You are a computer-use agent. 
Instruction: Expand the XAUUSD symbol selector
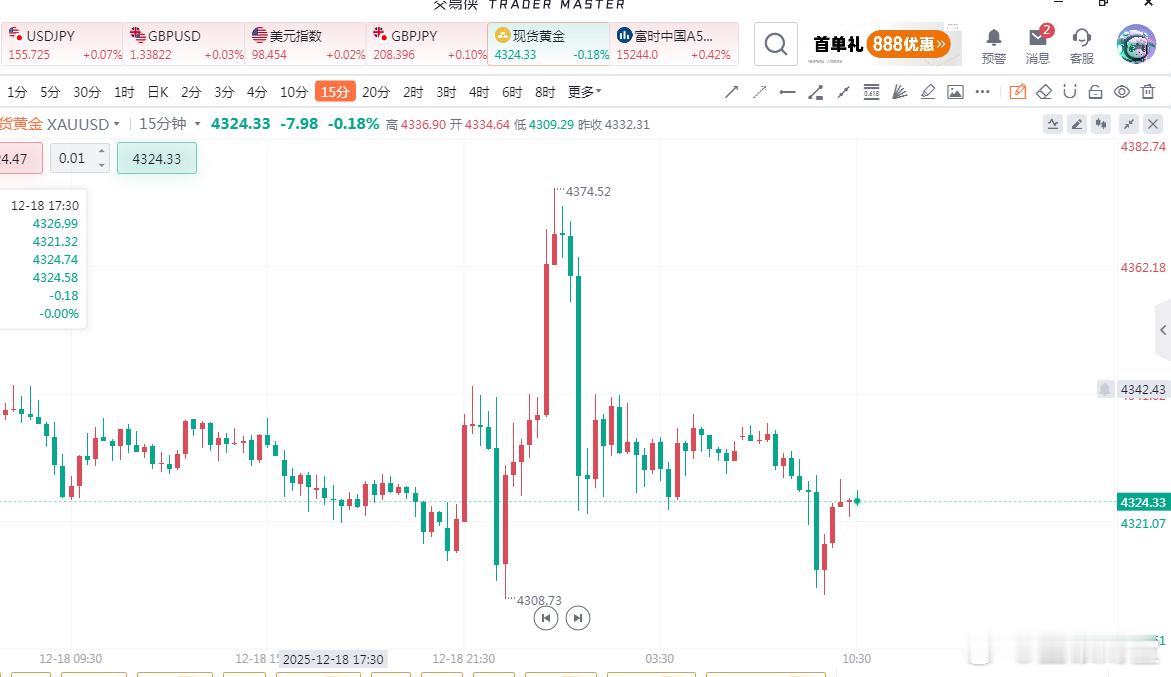(113, 124)
